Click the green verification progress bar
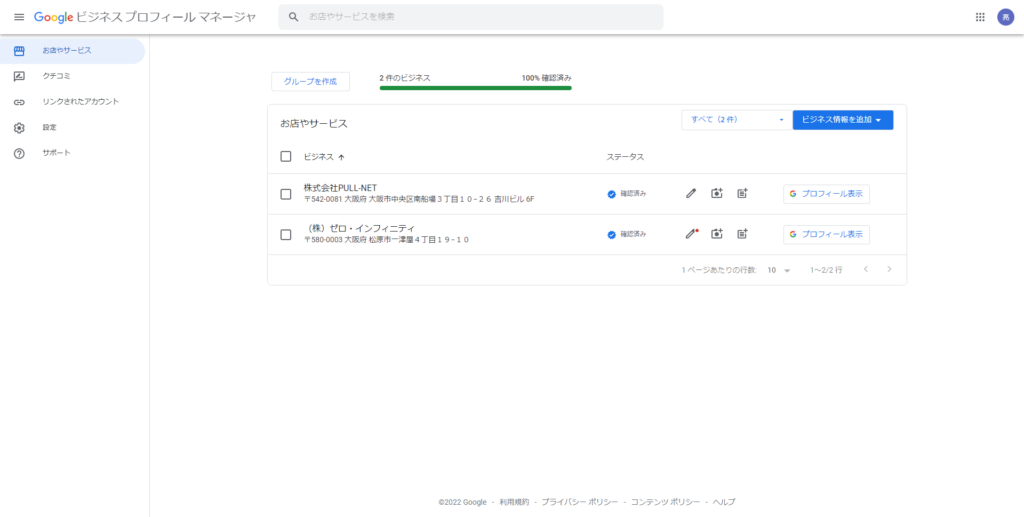This screenshot has width=1024, height=517. click(475, 88)
